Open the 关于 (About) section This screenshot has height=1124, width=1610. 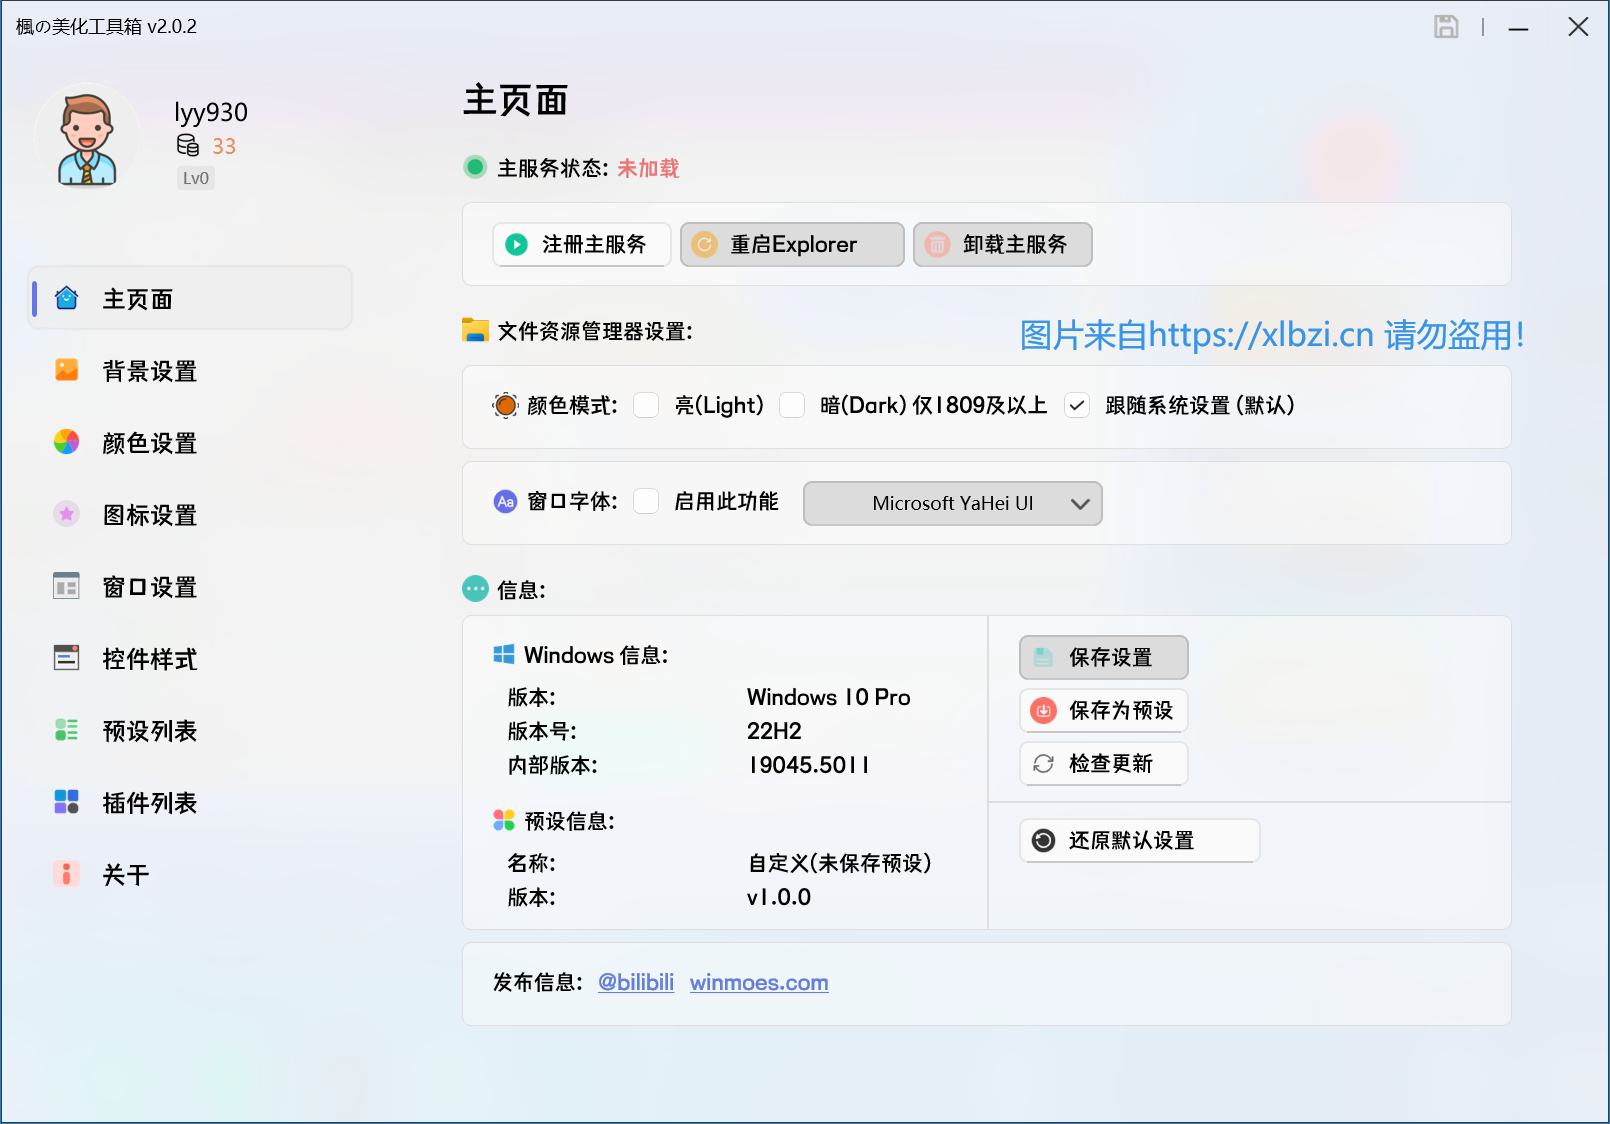124,874
